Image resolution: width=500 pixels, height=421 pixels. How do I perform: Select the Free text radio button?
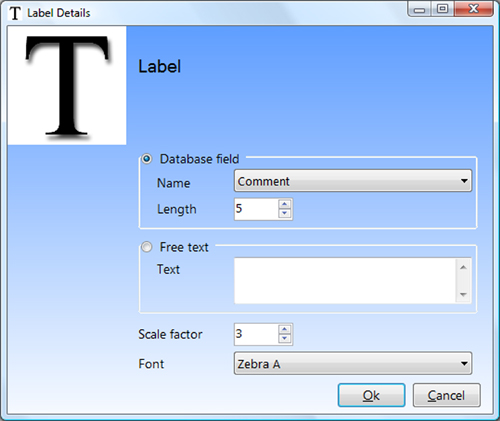coord(147,247)
